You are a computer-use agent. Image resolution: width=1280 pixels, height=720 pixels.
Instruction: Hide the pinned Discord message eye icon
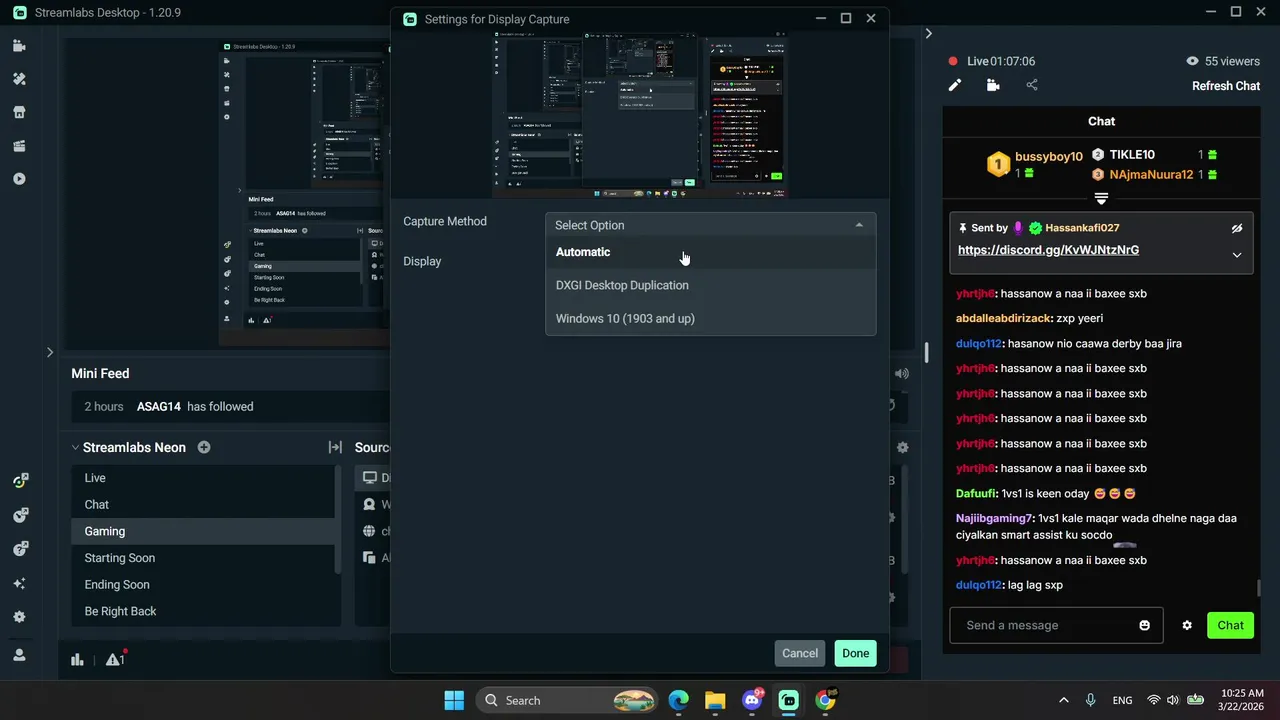(1237, 228)
